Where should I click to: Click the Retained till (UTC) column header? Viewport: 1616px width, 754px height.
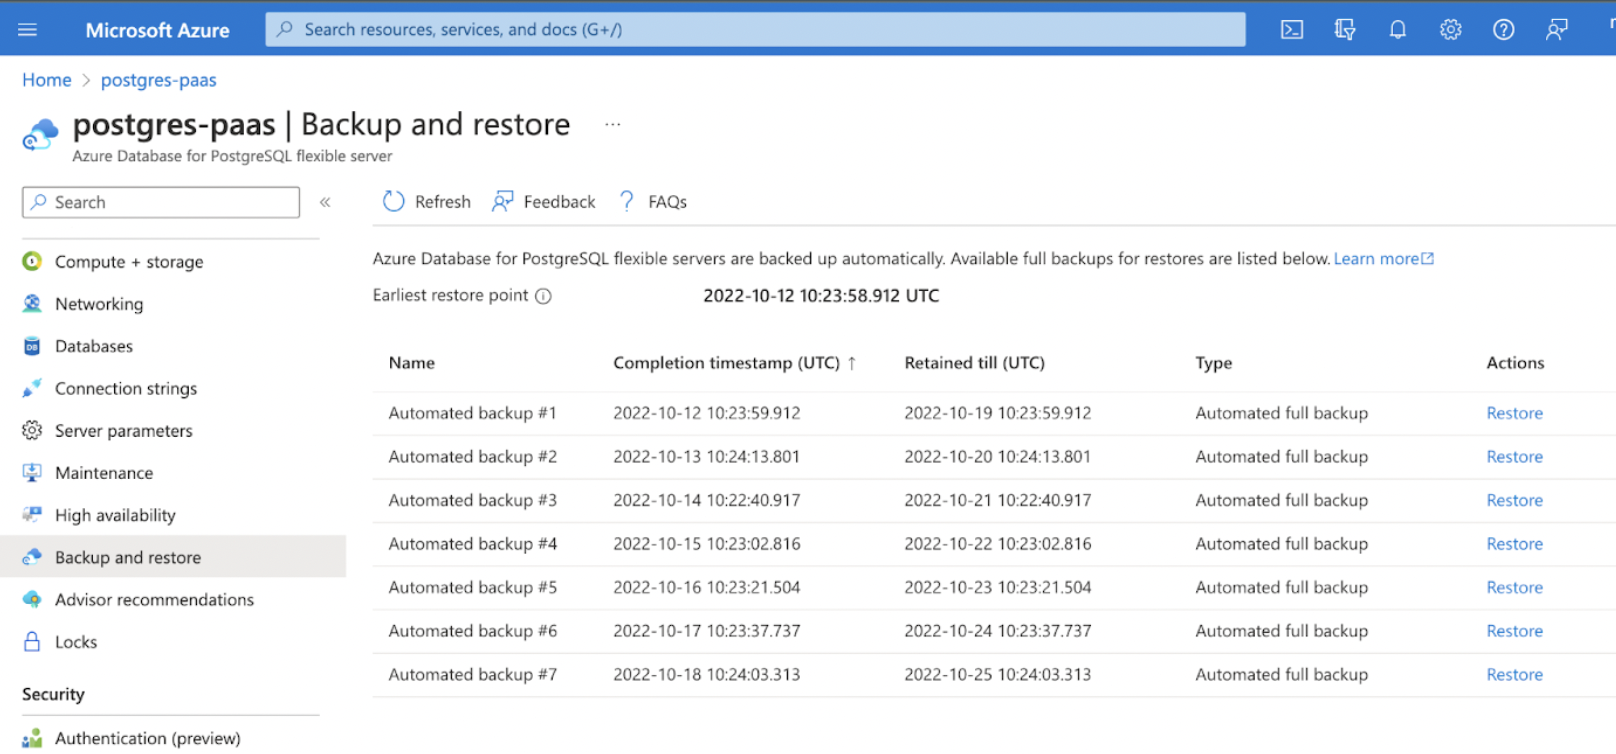[x=975, y=363]
